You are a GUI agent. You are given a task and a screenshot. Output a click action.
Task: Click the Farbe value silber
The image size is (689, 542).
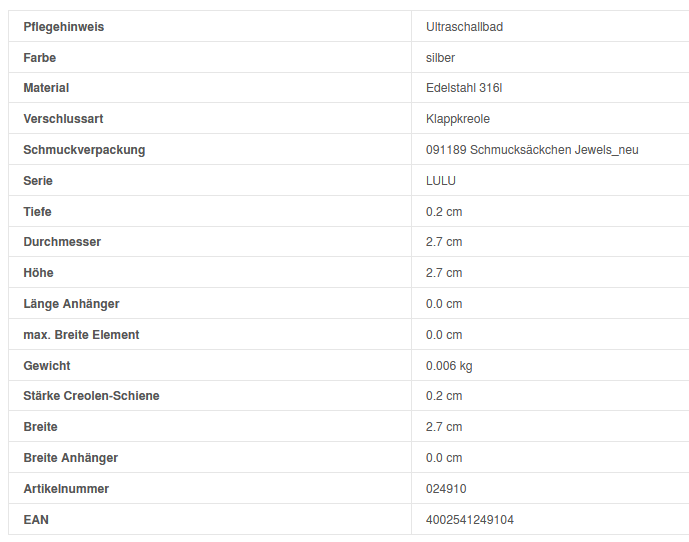click(440, 58)
